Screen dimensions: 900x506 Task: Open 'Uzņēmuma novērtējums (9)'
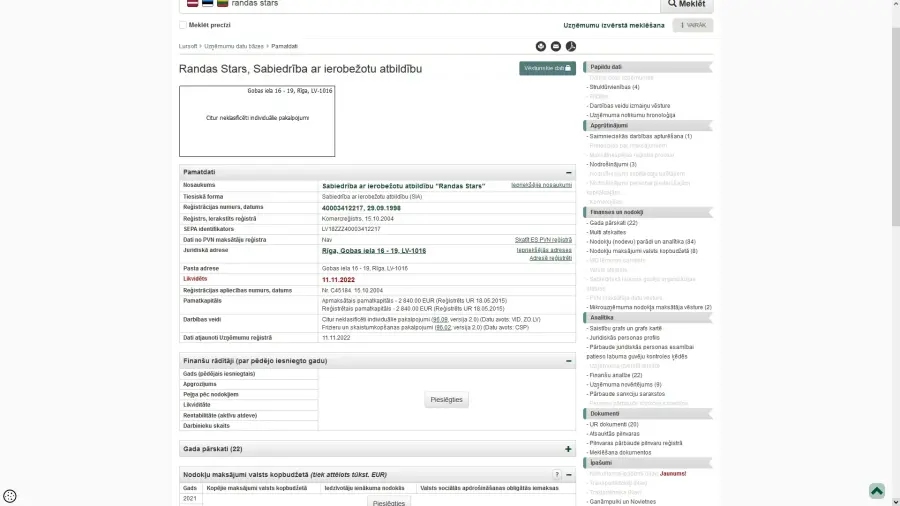(x=624, y=385)
